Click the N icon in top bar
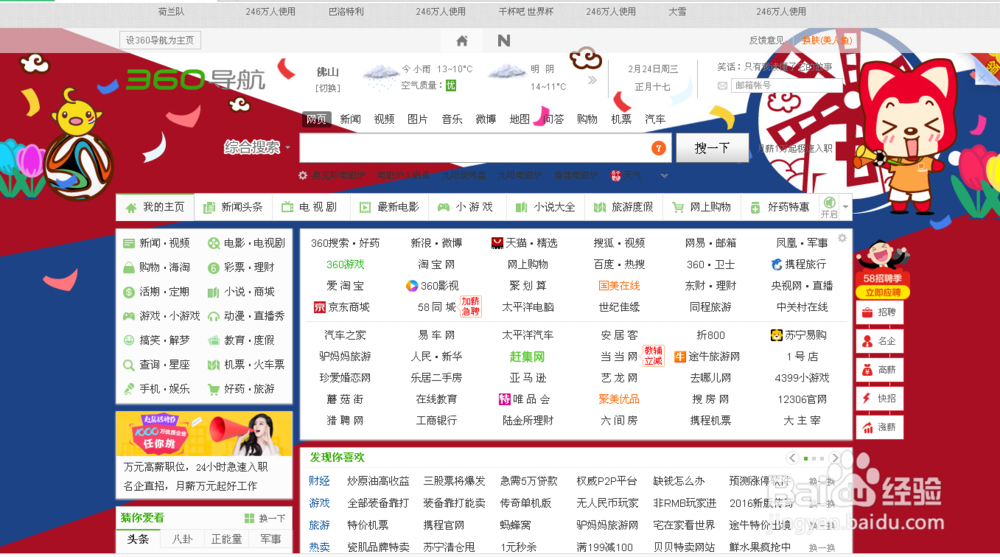This screenshot has height=557, width=1000. (504, 41)
